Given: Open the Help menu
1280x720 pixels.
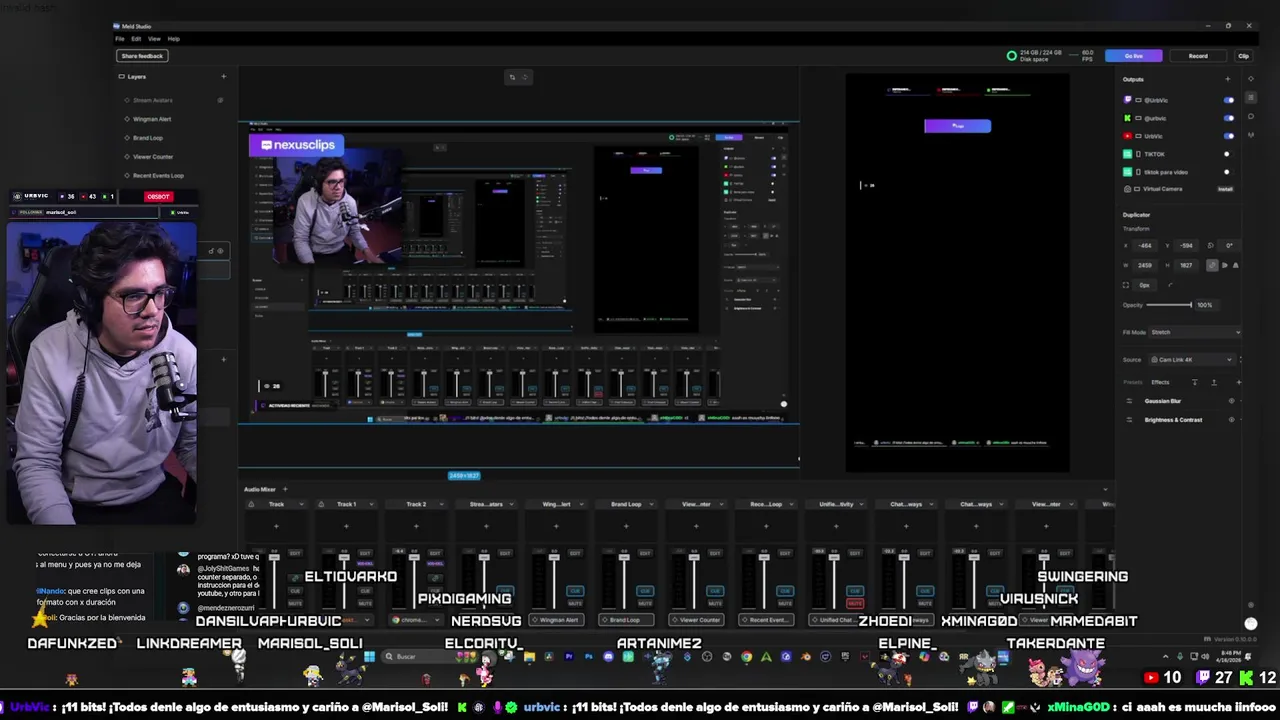Looking at the screenshot, I should click(x=173, y=39).
